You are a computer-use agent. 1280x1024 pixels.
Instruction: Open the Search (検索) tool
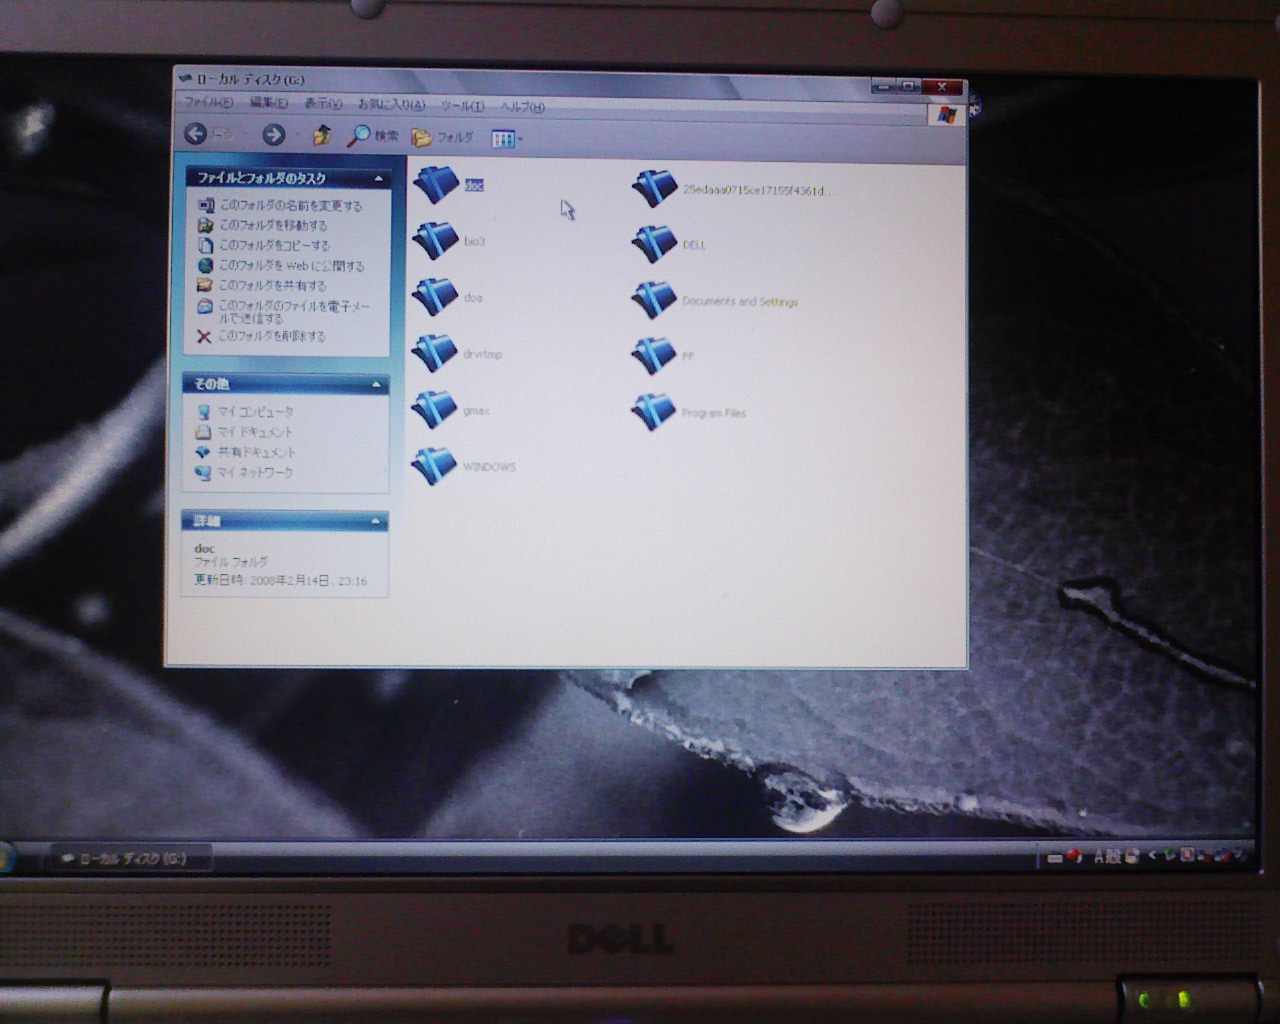tap(372, 136)
